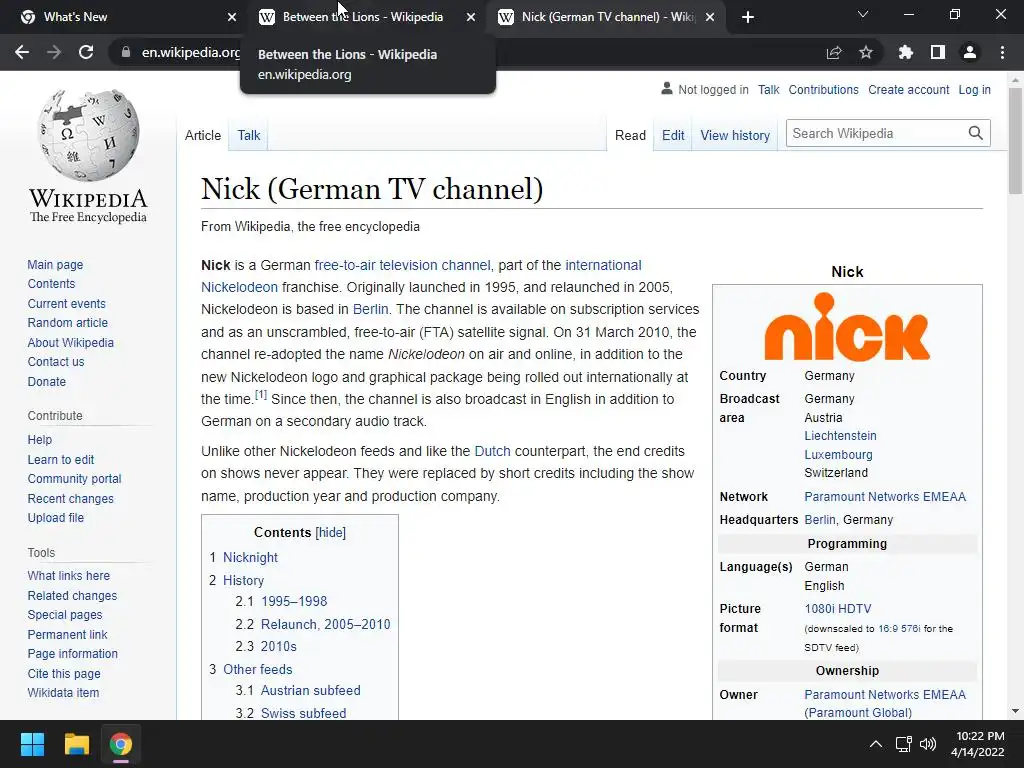
Task: Close the Nick German TV channel tab
Action: 711,17
